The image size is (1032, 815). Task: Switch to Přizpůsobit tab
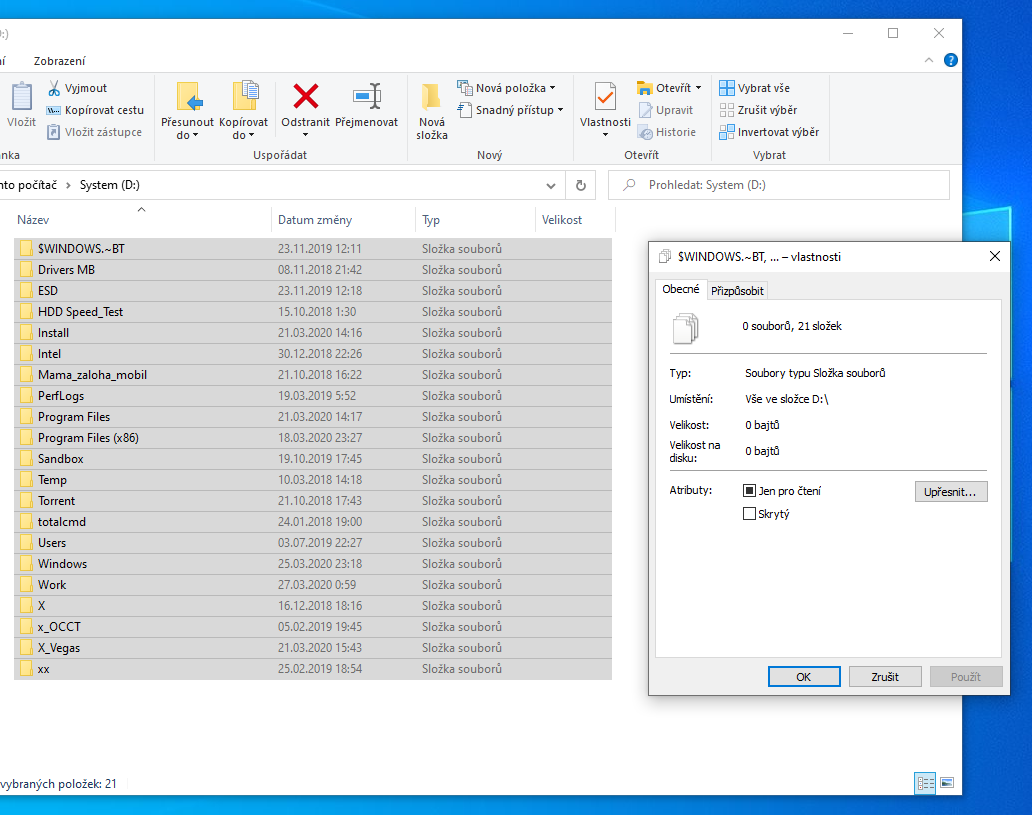point(737,290)
